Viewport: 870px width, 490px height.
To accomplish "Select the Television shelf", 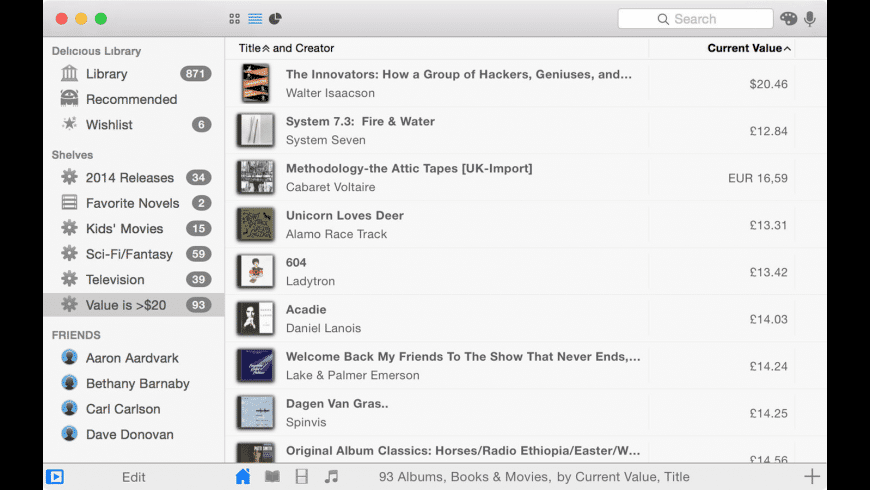I will coord(134,280).
